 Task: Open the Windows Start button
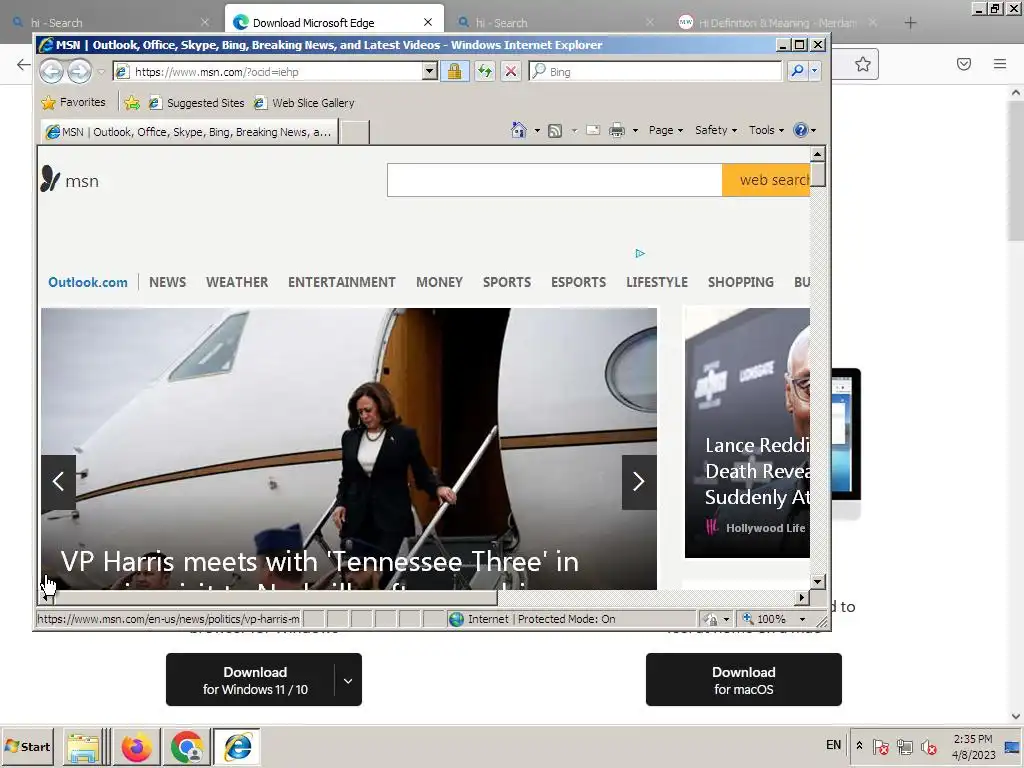click(x=28, y=746)
